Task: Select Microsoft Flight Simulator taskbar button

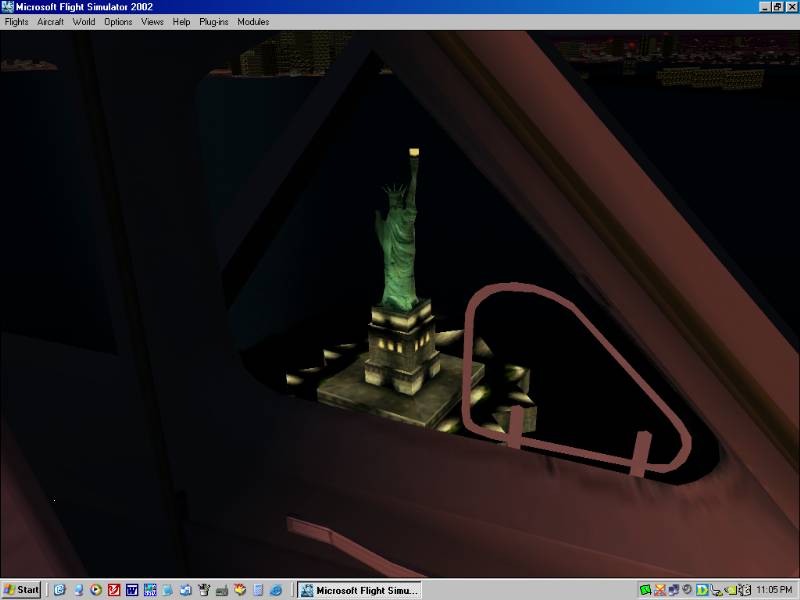Action: point(360,590)
